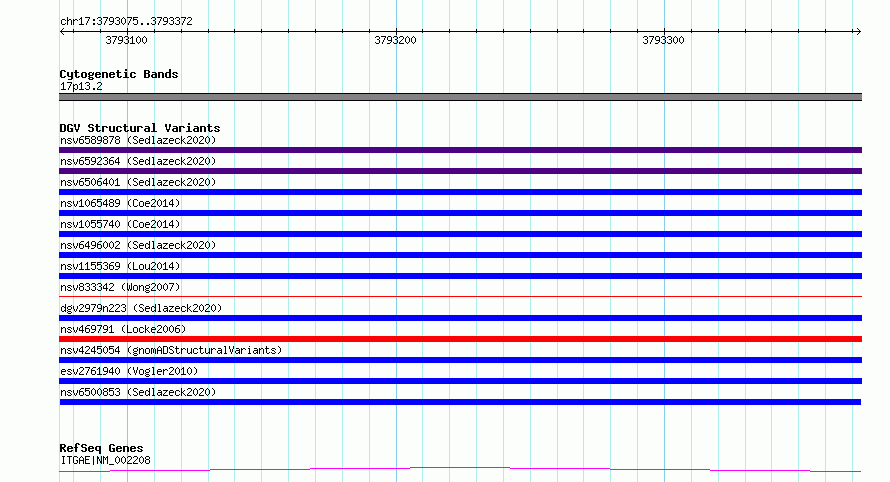The width and height of the screenshot is (890, 482).
Task: Click the blue bar under nsv1065489
Action: [x=460, y=213]
